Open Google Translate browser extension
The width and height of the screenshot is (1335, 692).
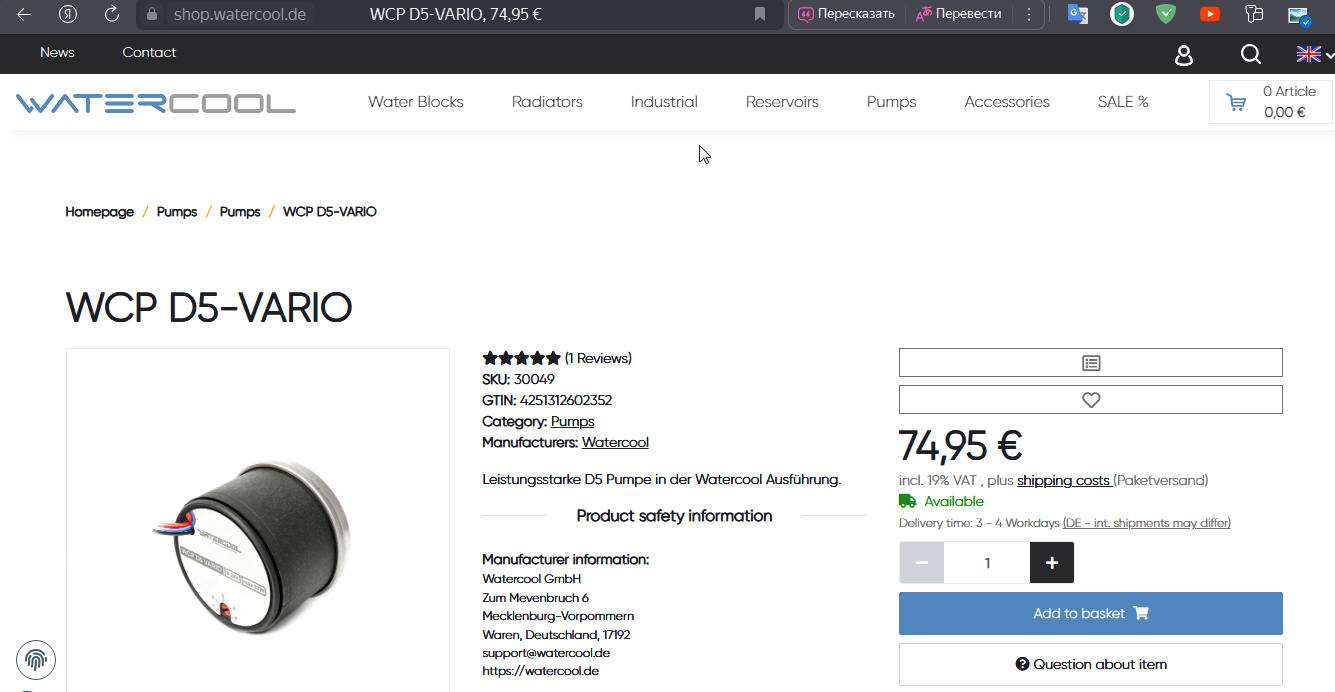tap(1077, 14)
